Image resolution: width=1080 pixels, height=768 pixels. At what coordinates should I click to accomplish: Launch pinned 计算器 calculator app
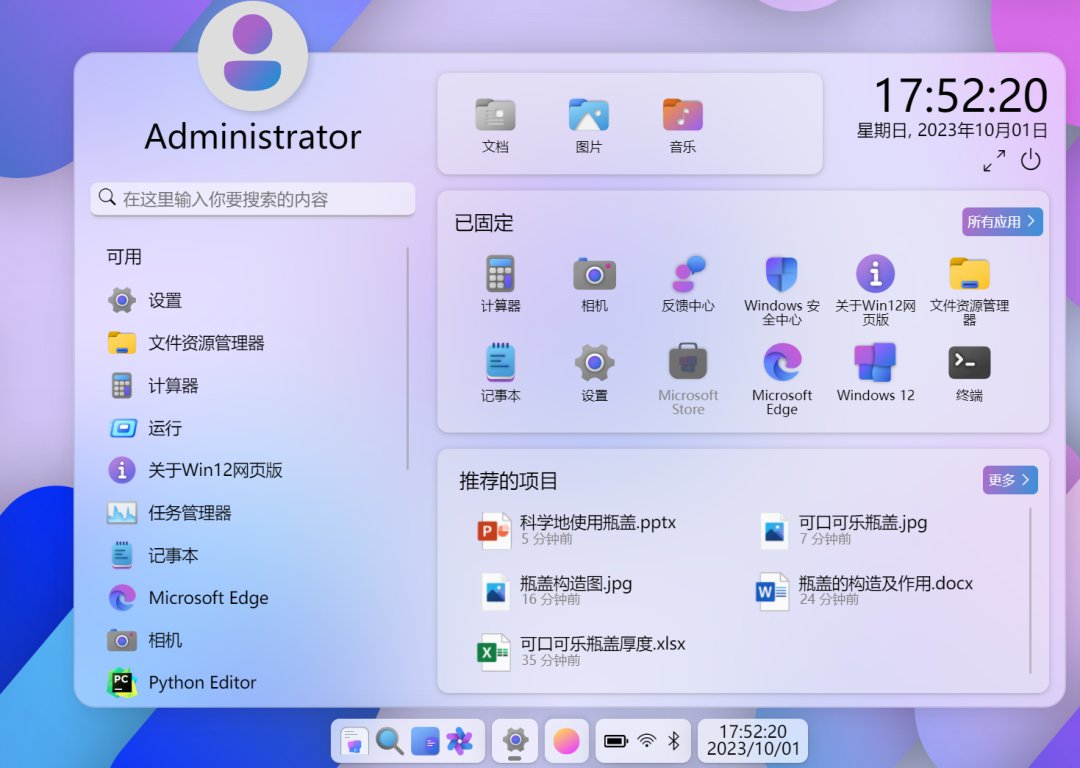pyautogui.click(x=500, y=284)
